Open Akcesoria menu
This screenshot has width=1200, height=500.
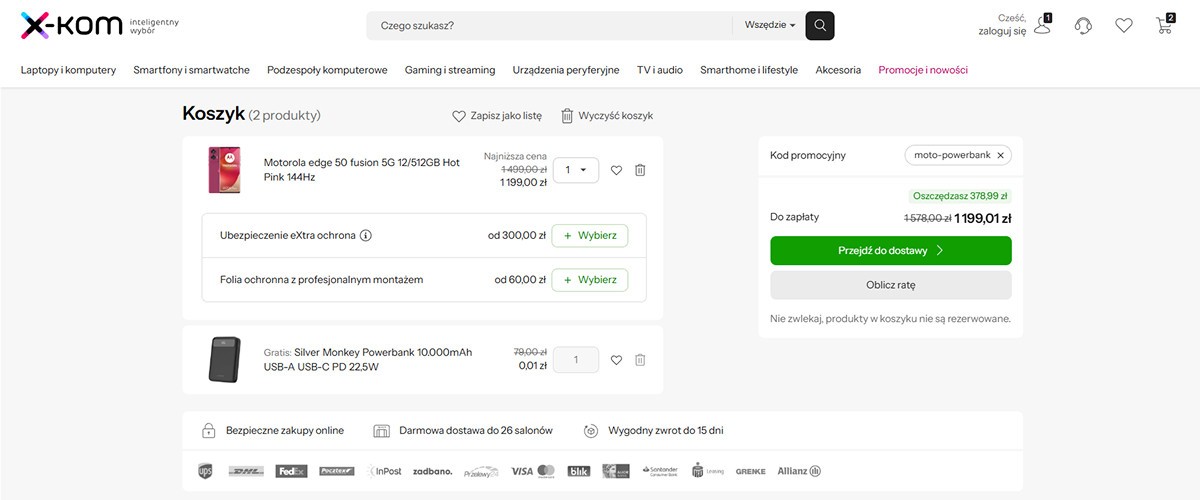[838, 70]
